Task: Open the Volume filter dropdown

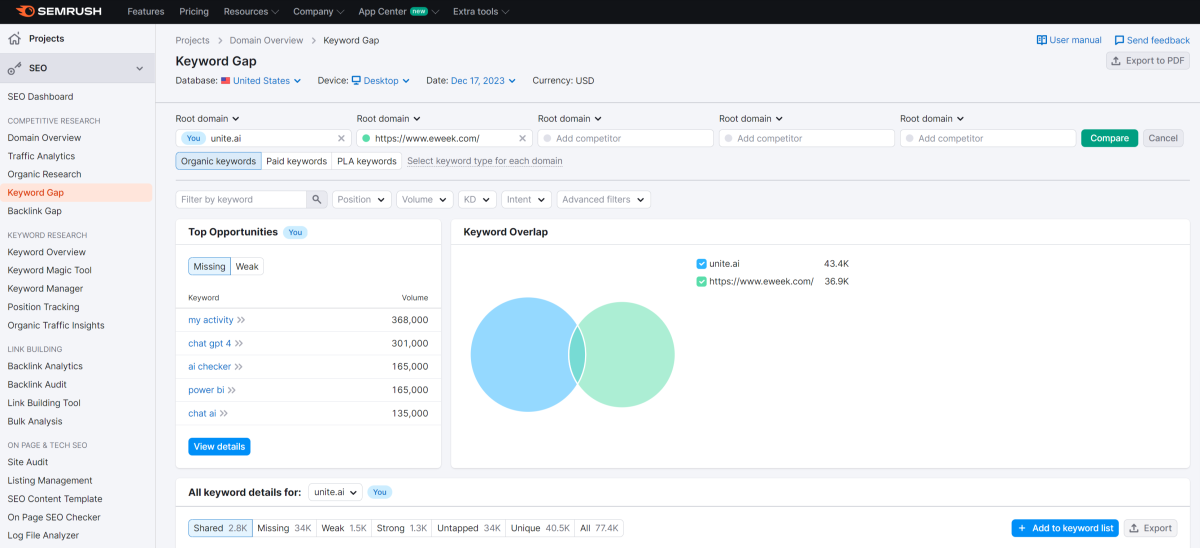Action: [424, 200]
